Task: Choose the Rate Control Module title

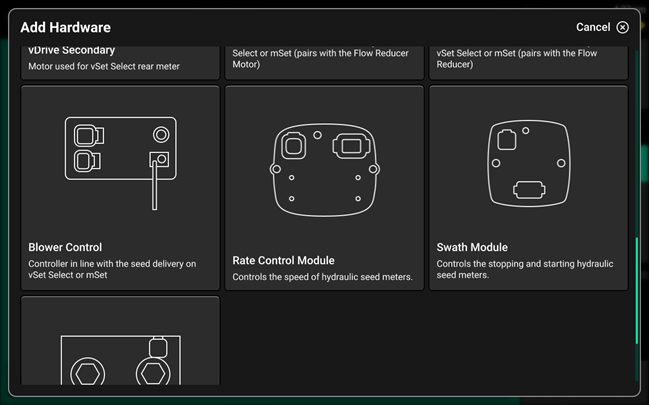Action: click(x=284, y=260)
